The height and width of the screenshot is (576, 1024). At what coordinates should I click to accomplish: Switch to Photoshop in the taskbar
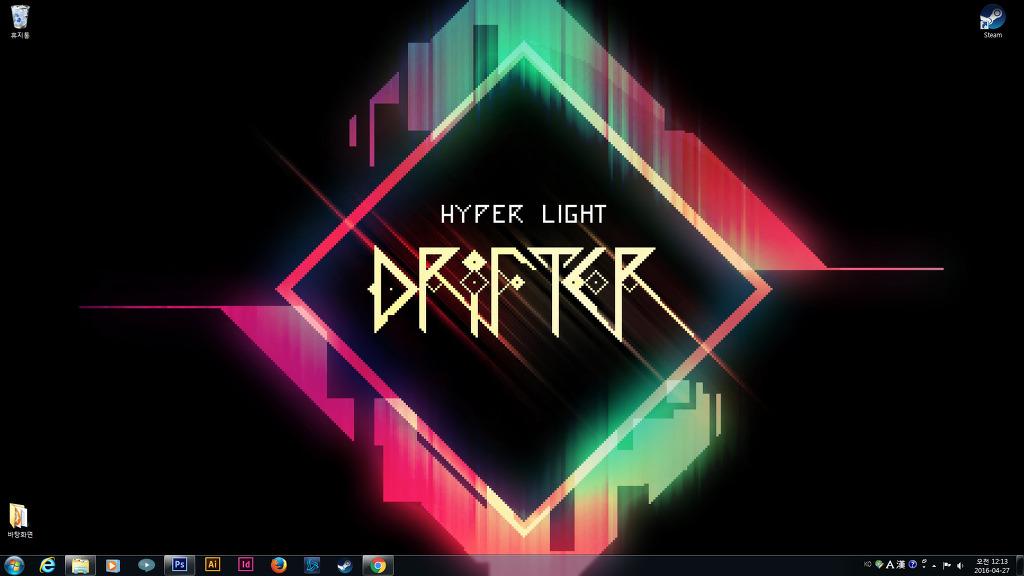pos(179,565)
